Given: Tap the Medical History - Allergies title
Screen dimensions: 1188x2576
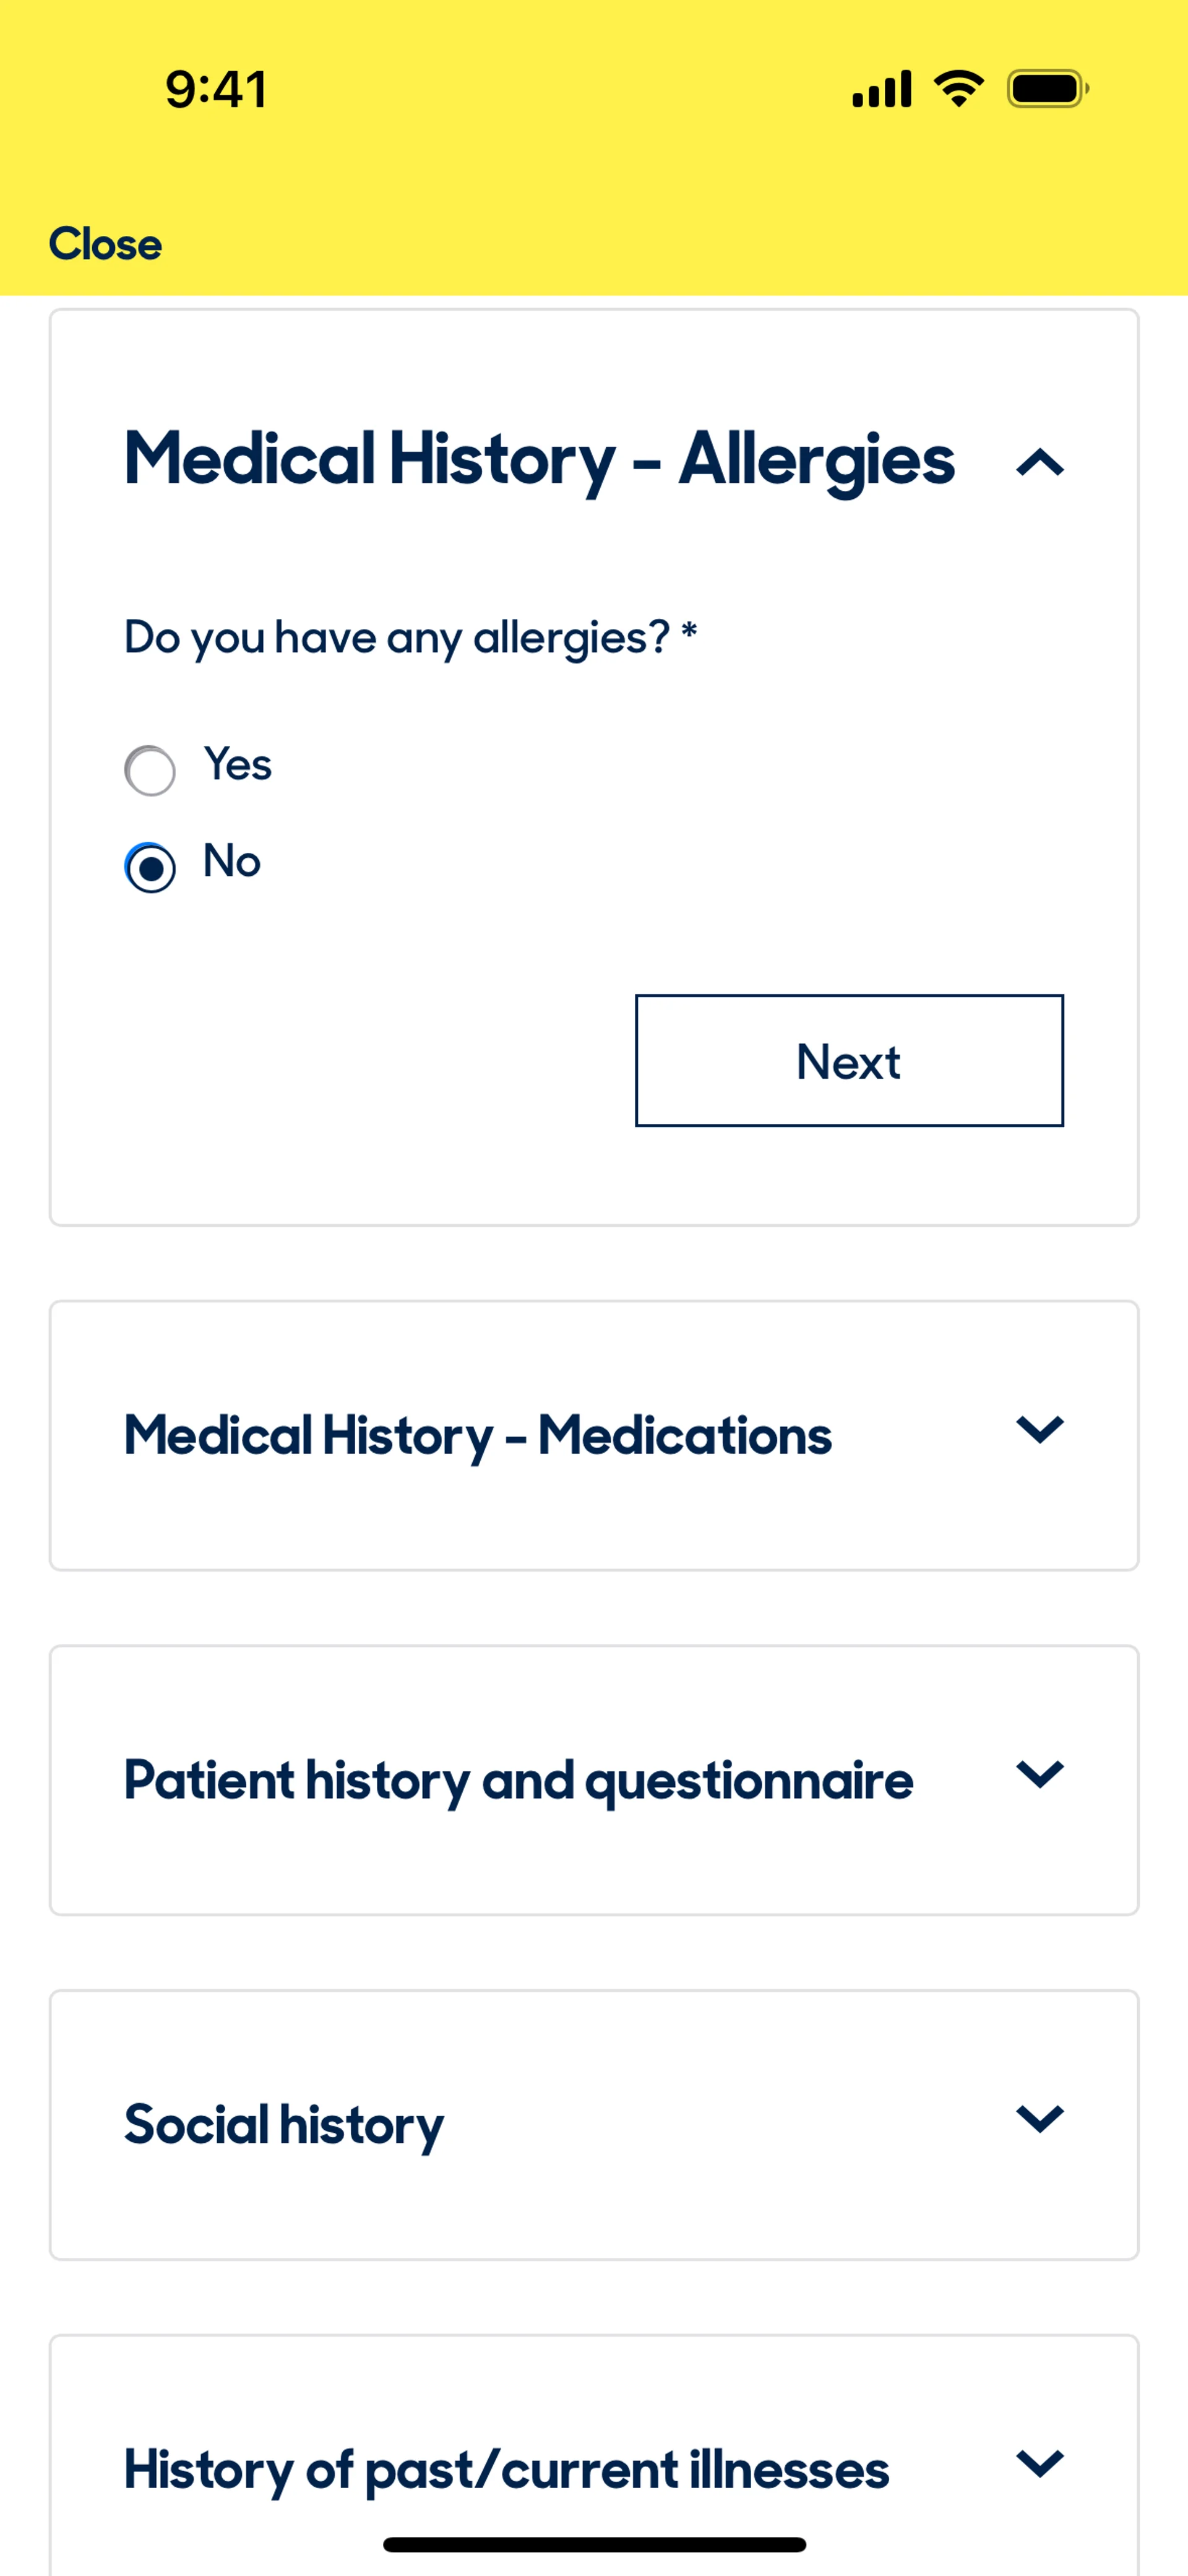Looking at the screenshot, I should [x=539, y=459].
